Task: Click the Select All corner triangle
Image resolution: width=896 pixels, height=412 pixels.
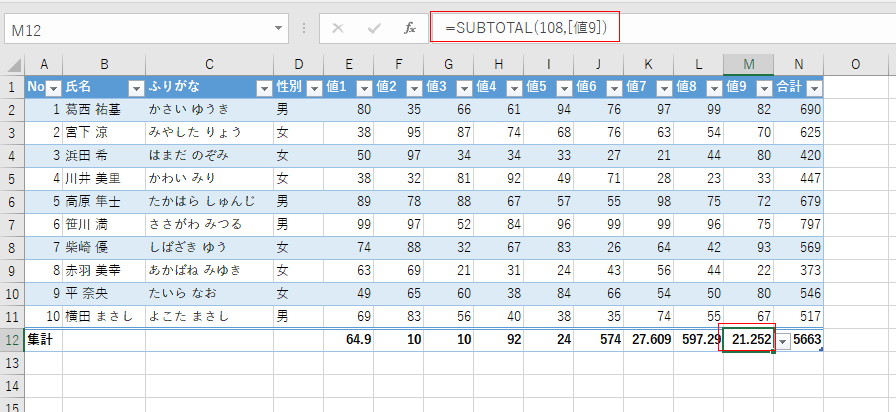Action: tap(12, 64)
